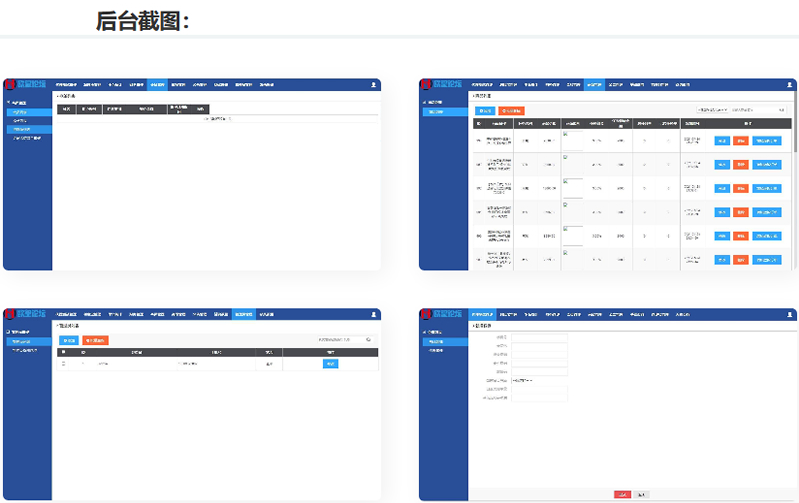Click the red logo in top-right screenshot header
799x503 pixels.
pos(425,85)
